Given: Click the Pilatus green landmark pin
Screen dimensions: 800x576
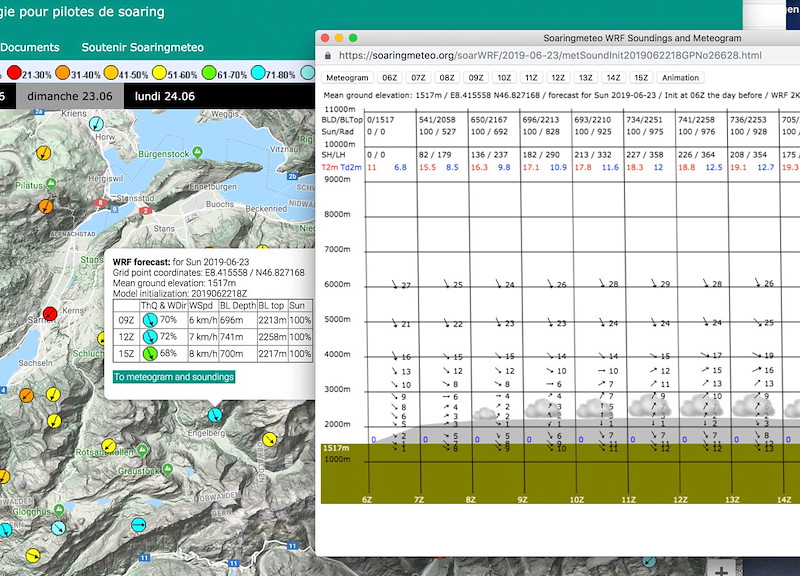Looking at the screenshot, I should pyautogui.click(x=51, y=183).
